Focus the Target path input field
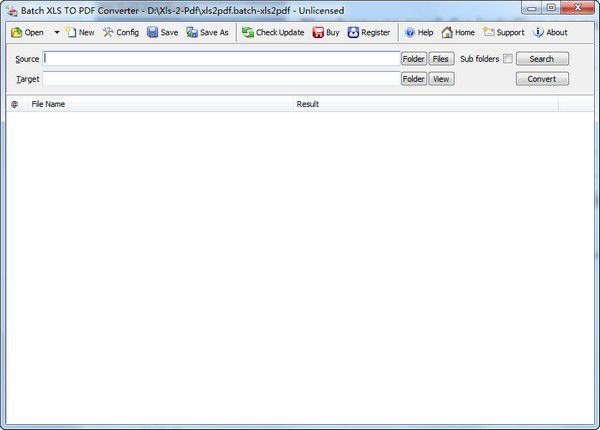The width and height of the screenshot is (600, 430). click(222, 79)
